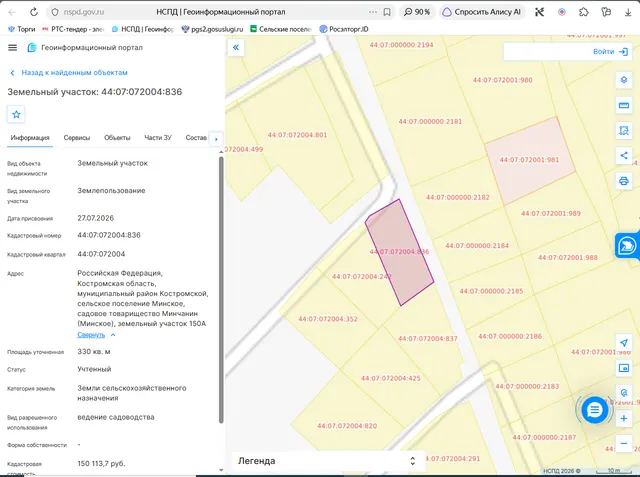Click parcel label 44:07:000000:2194

(x=401, y=45)
